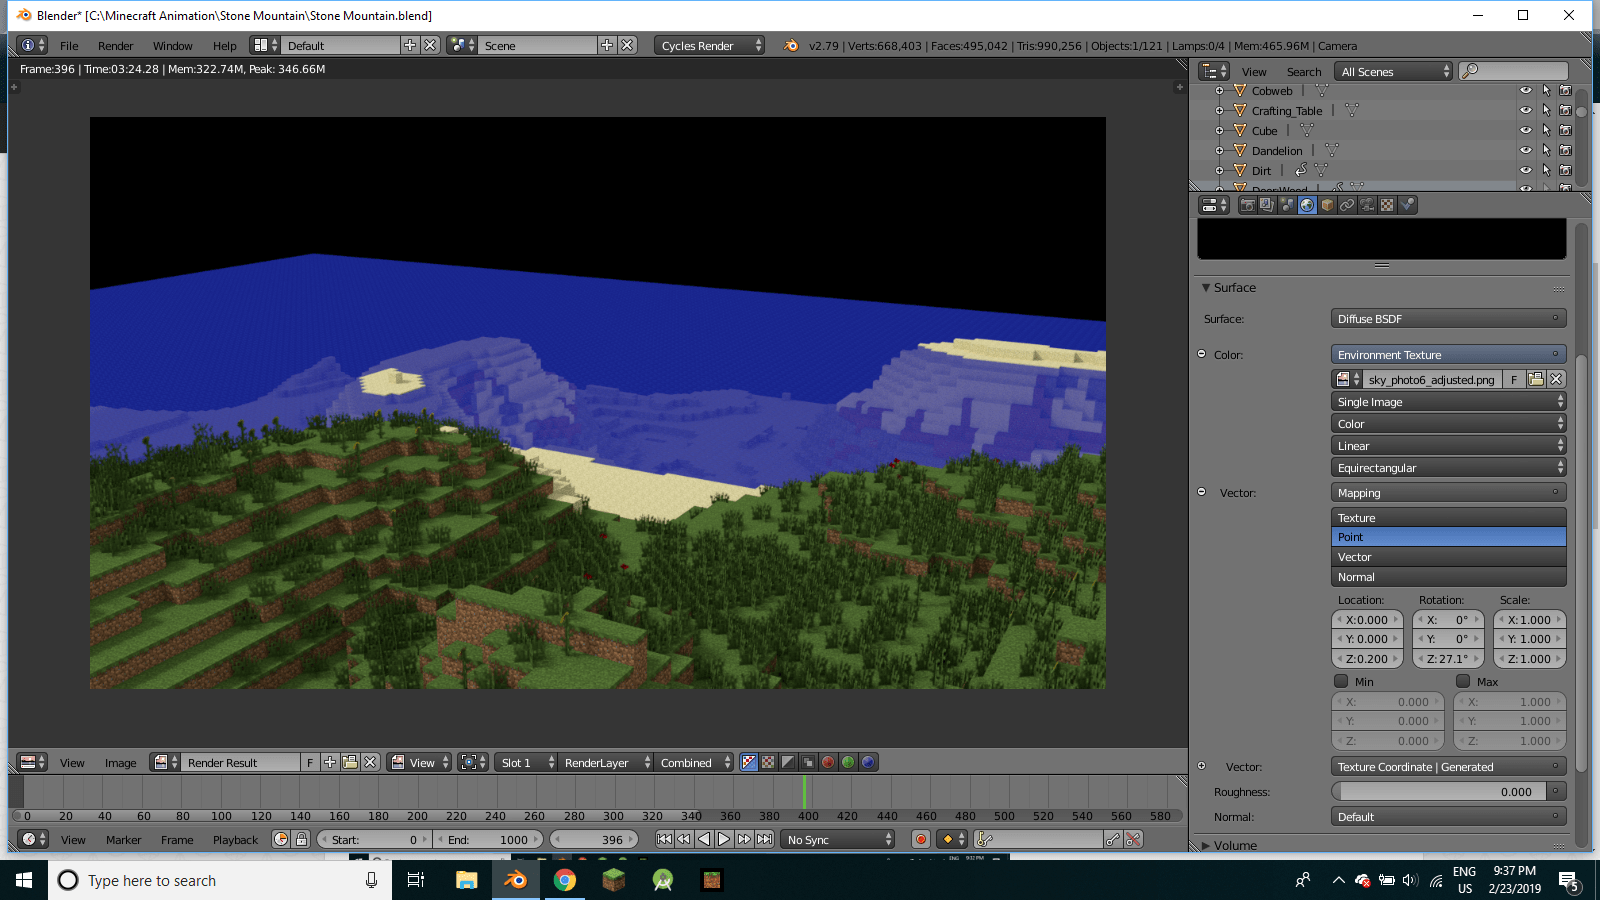Open the Diffuse BSDF surface dropdown
This screenshot has height=900, width=1600.
(1448, 319)
